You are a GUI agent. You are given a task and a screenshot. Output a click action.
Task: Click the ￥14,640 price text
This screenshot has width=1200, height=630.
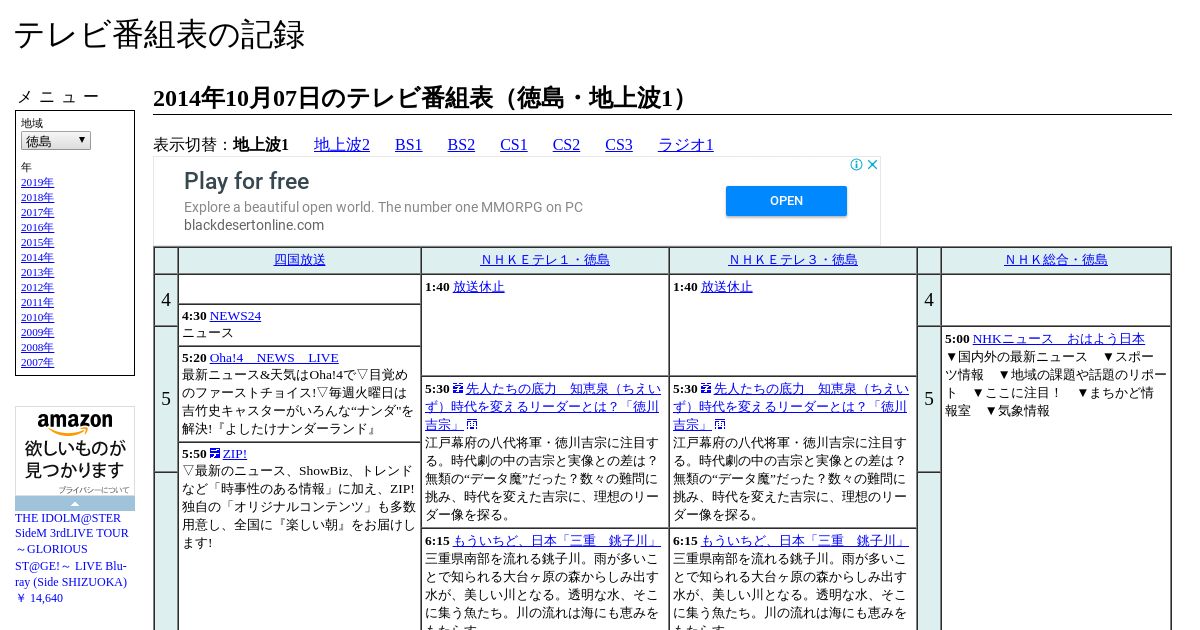pyautogui.click(x=39, y=598)
